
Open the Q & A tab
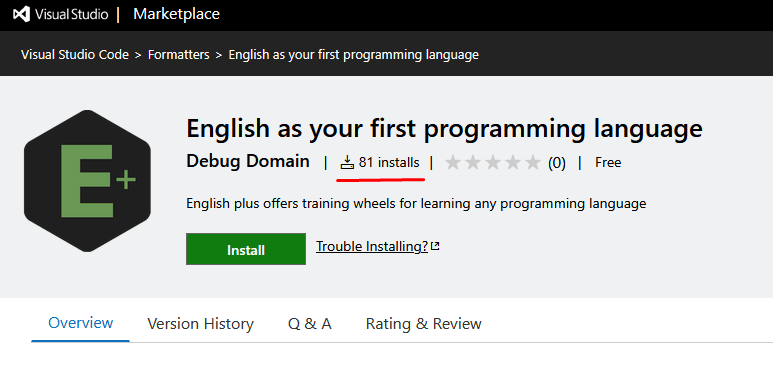(x=310, y=324)
